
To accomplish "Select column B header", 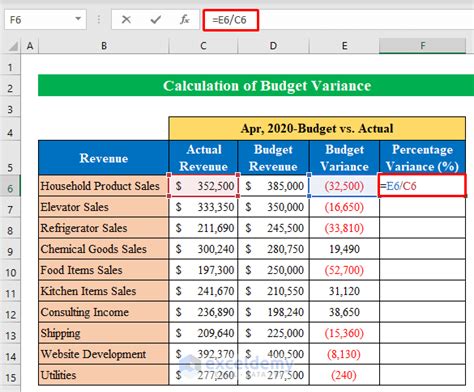I will (x=104, y=46).
